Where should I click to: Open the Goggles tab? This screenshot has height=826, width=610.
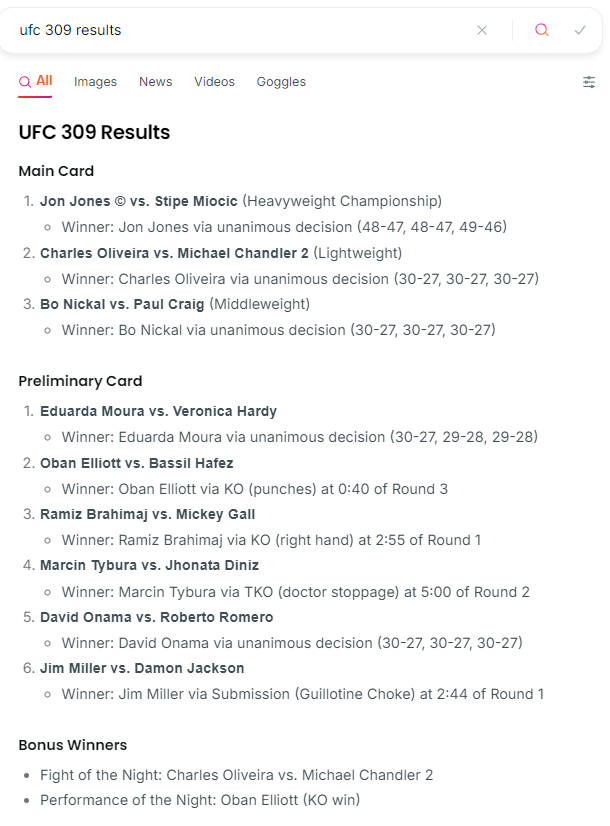point(281,82)
